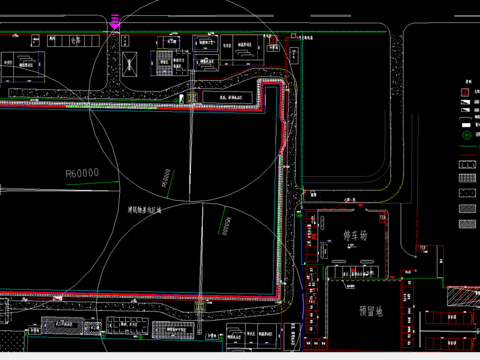480x360 pixels.
Task: Pick the green circle symbol in the legend
Action: pos(467,135)
